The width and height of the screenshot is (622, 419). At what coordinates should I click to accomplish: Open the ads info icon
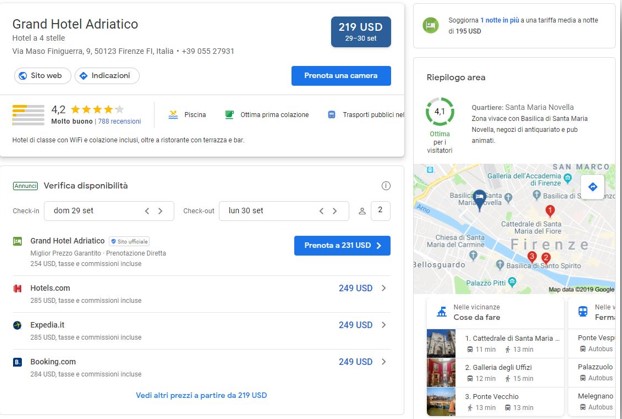coord(386,186)
